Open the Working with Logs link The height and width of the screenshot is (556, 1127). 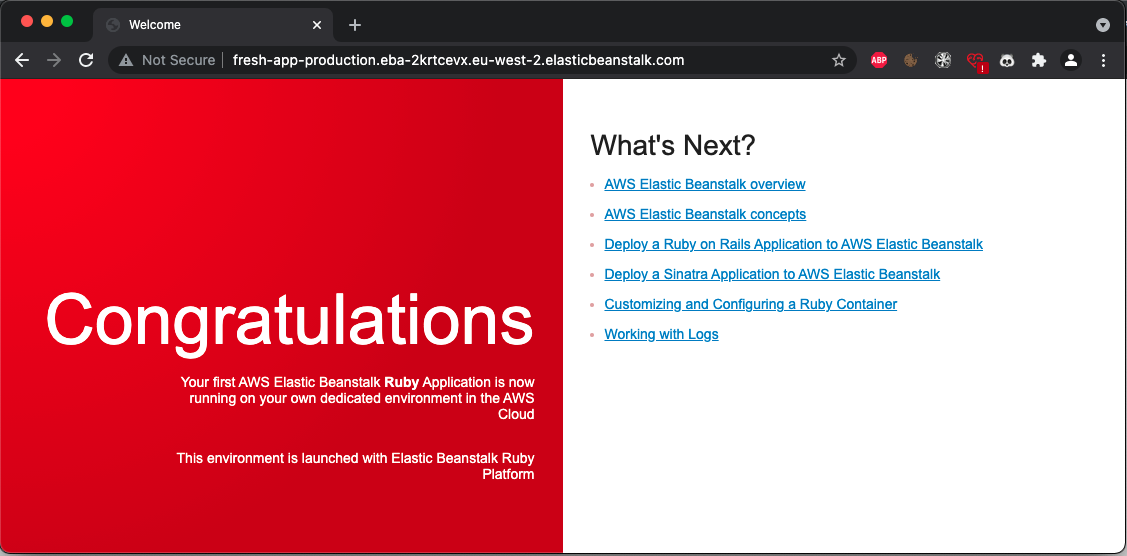(661, 334)
